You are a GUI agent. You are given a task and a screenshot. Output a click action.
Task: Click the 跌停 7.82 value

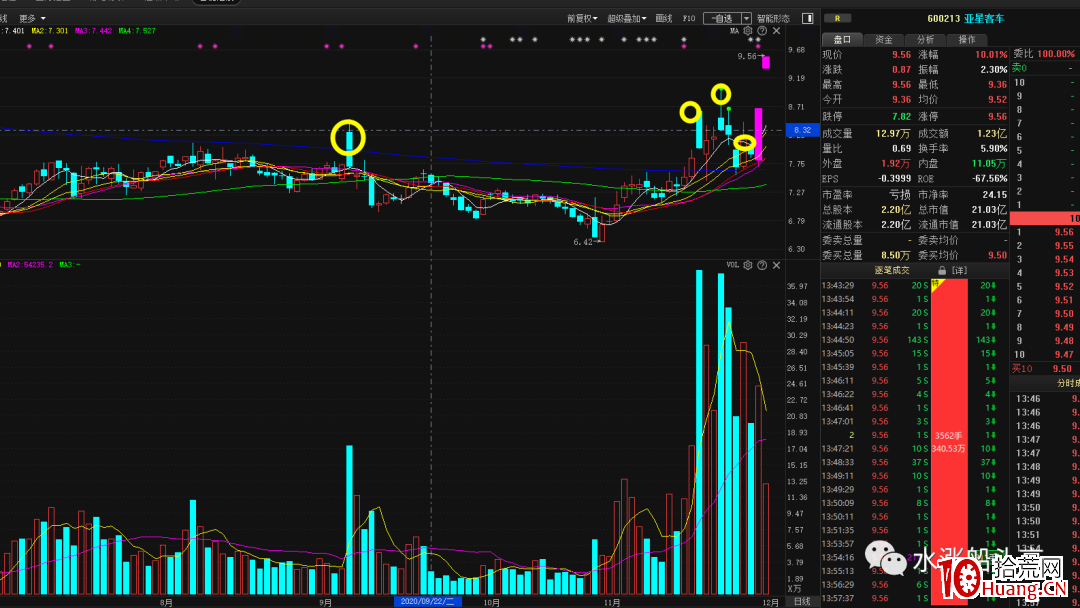tap(902, 117)
